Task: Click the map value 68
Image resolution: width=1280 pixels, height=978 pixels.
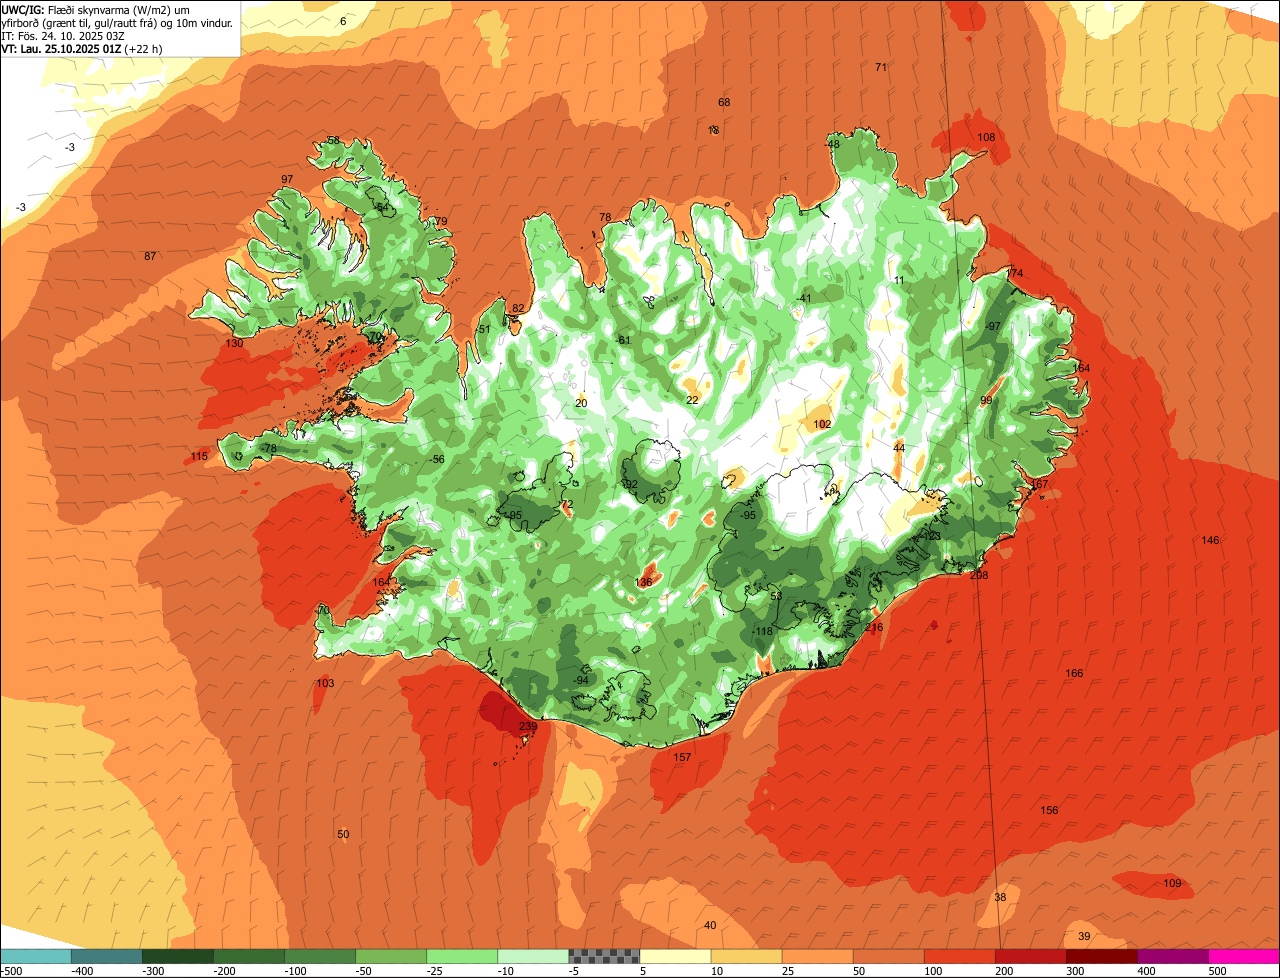Action: (724, 103)
